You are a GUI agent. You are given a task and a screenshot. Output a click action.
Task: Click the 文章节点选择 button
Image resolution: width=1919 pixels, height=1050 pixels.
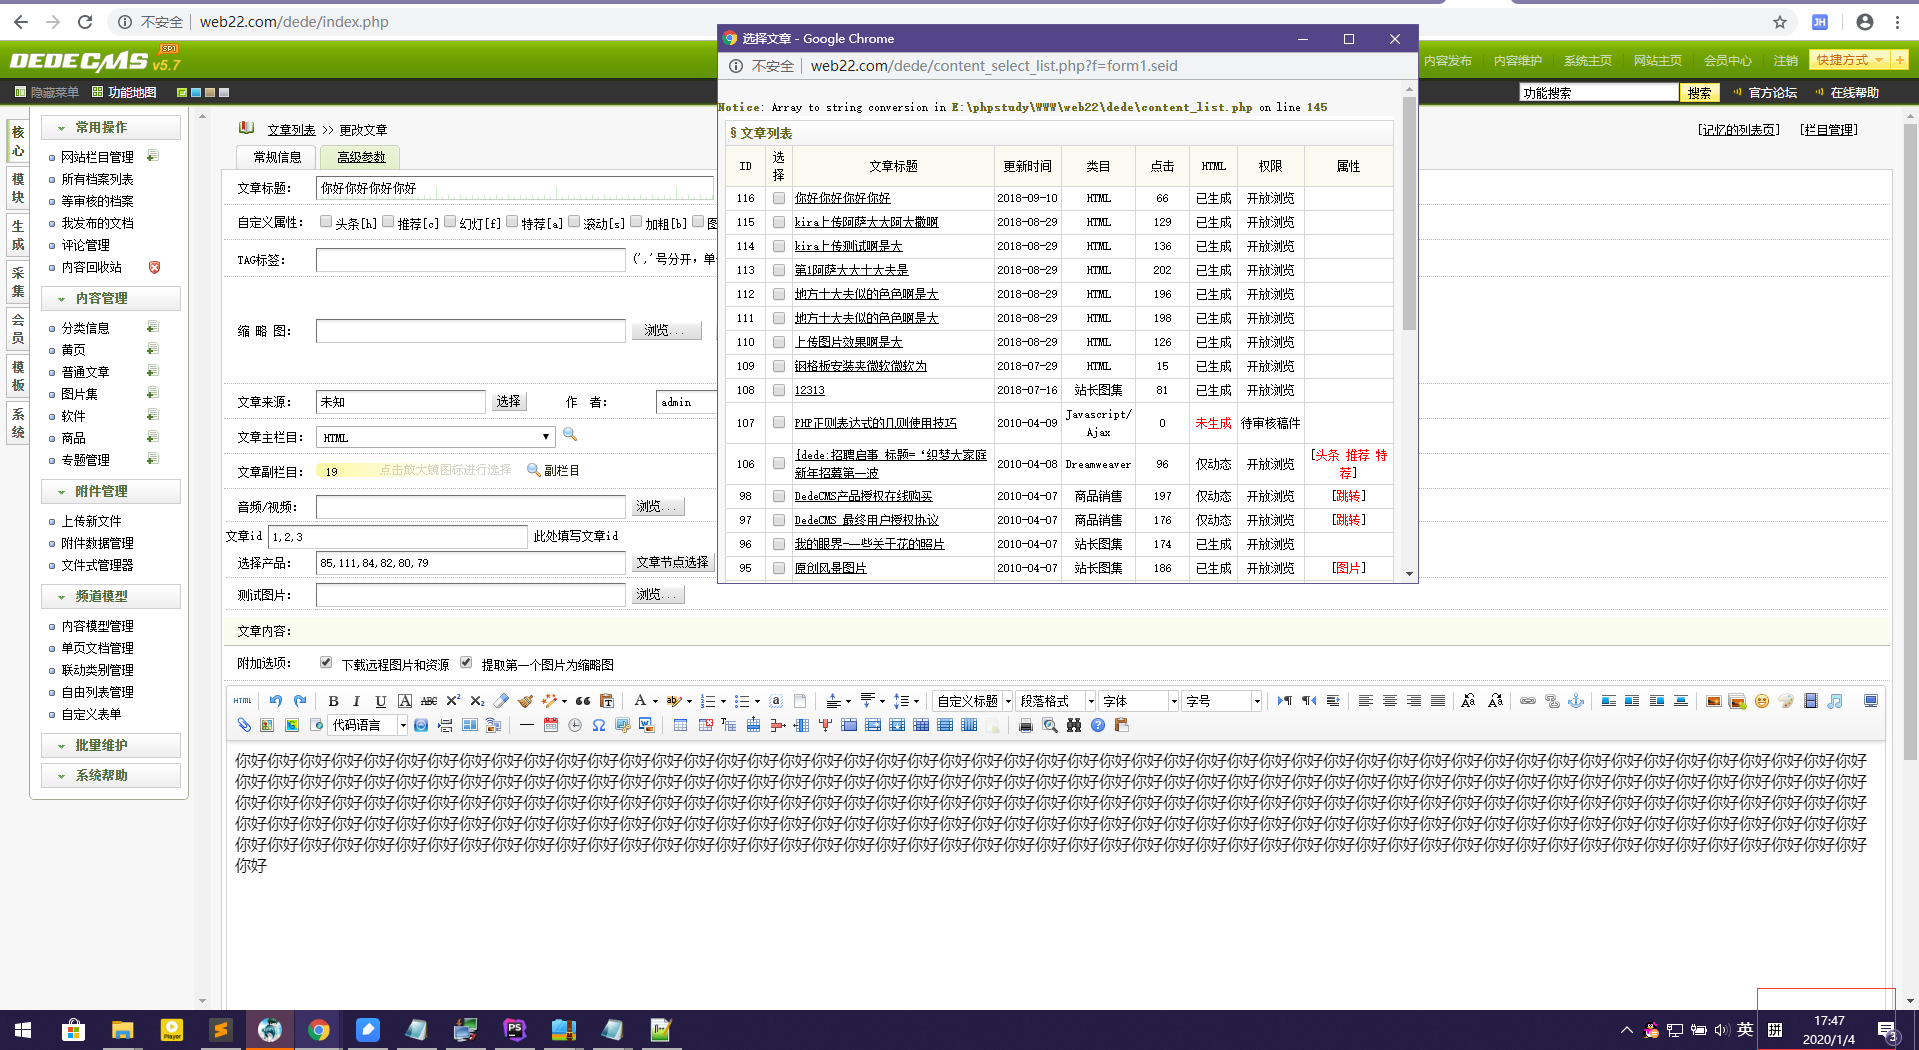(x=672, y=563)
